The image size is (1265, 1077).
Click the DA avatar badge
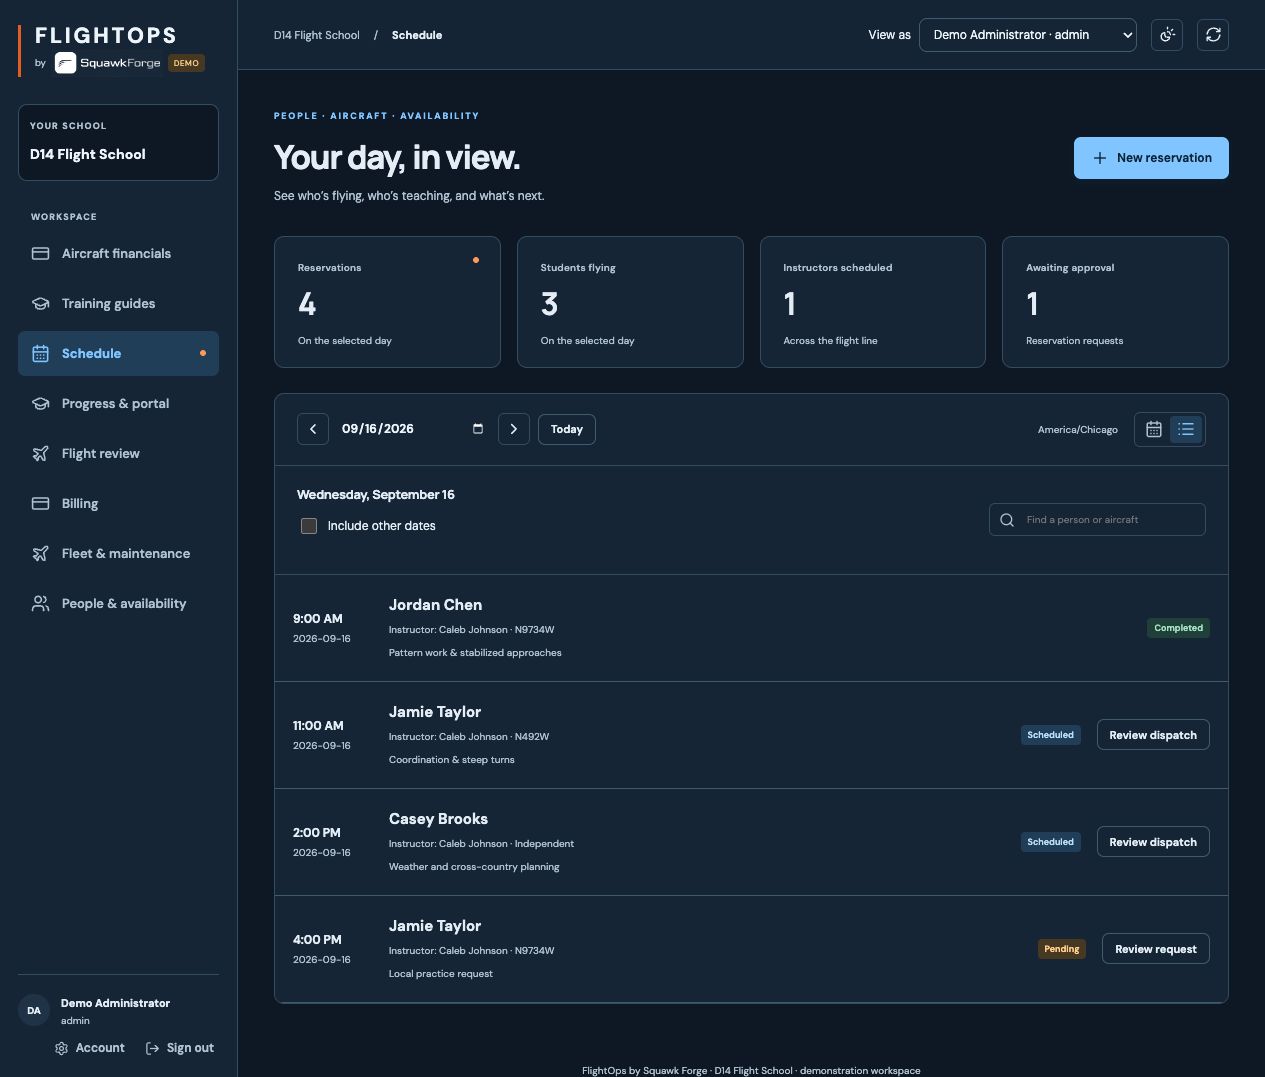pyautogui.click(x=34, y=1011)
